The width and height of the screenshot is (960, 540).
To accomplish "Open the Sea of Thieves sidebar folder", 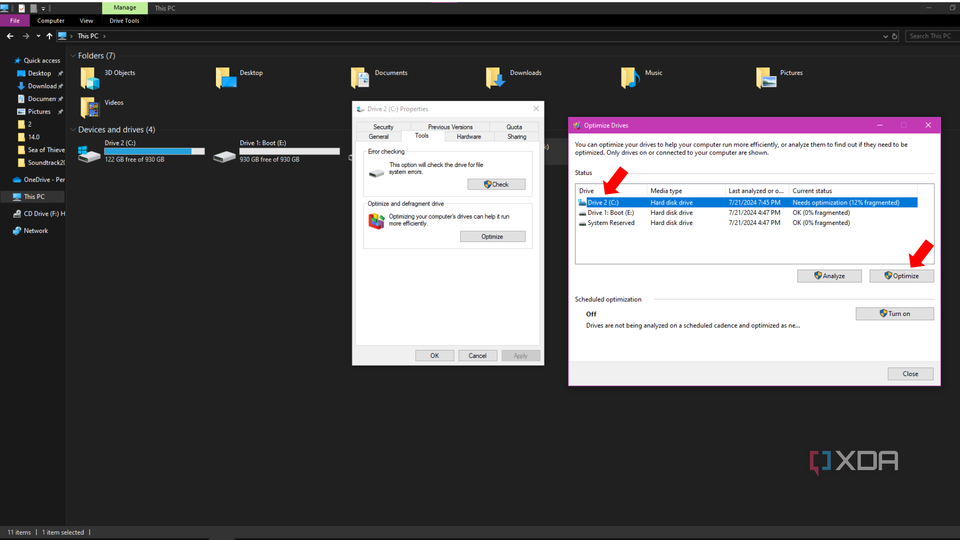I will pos(41,150).
